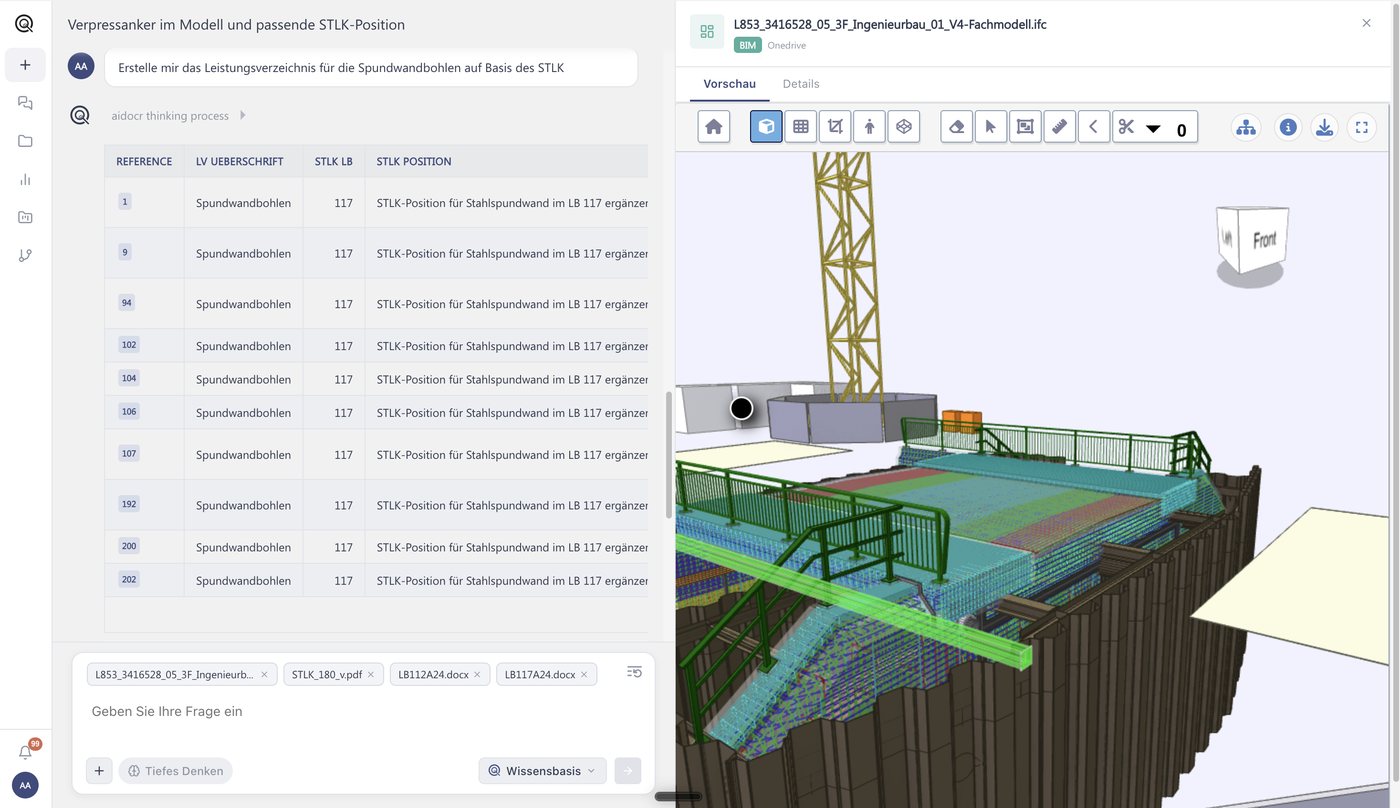Click the plus attach button below input

pos(99,771)
